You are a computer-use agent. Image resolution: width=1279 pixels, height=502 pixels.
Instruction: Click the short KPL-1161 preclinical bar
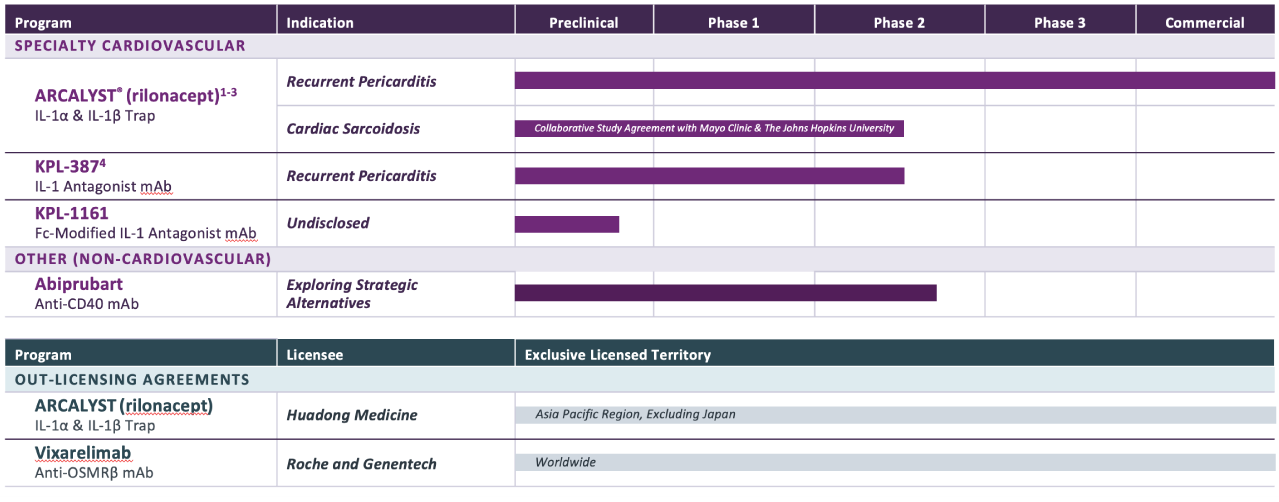pos(566,224)
